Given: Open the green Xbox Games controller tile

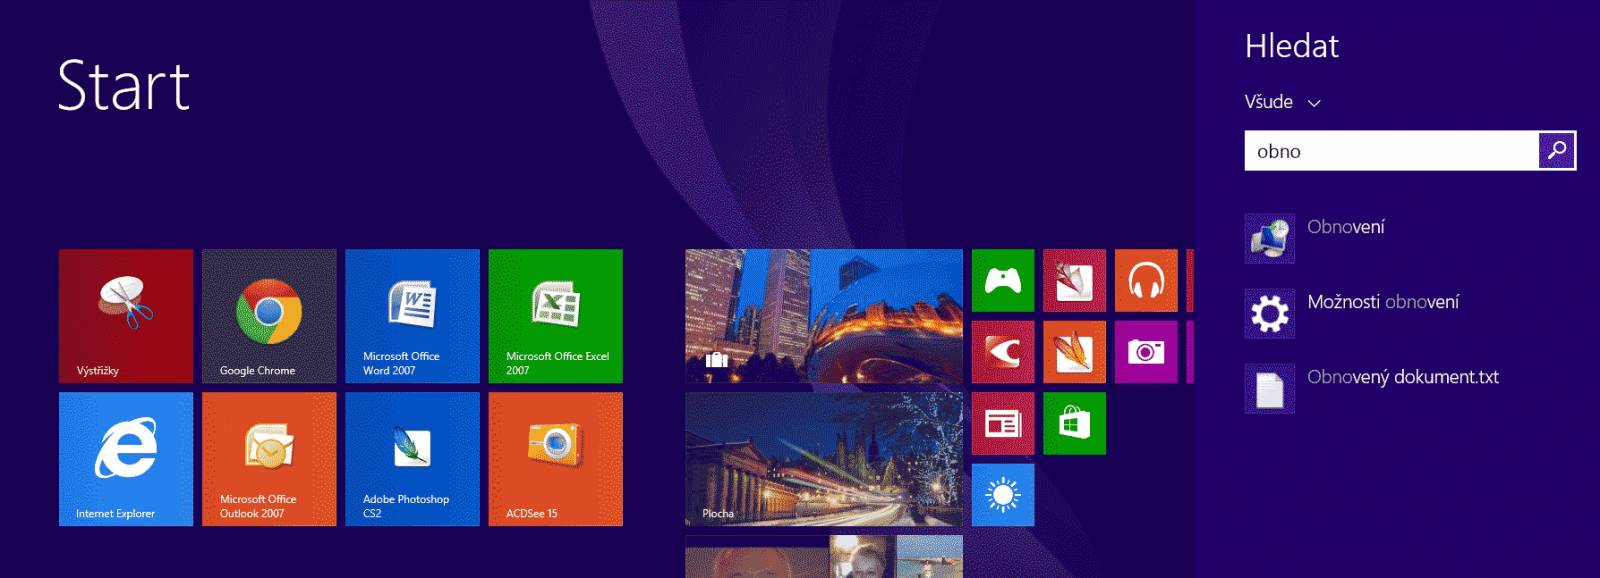Looking at the screenshot, I should pos(1003,281).
